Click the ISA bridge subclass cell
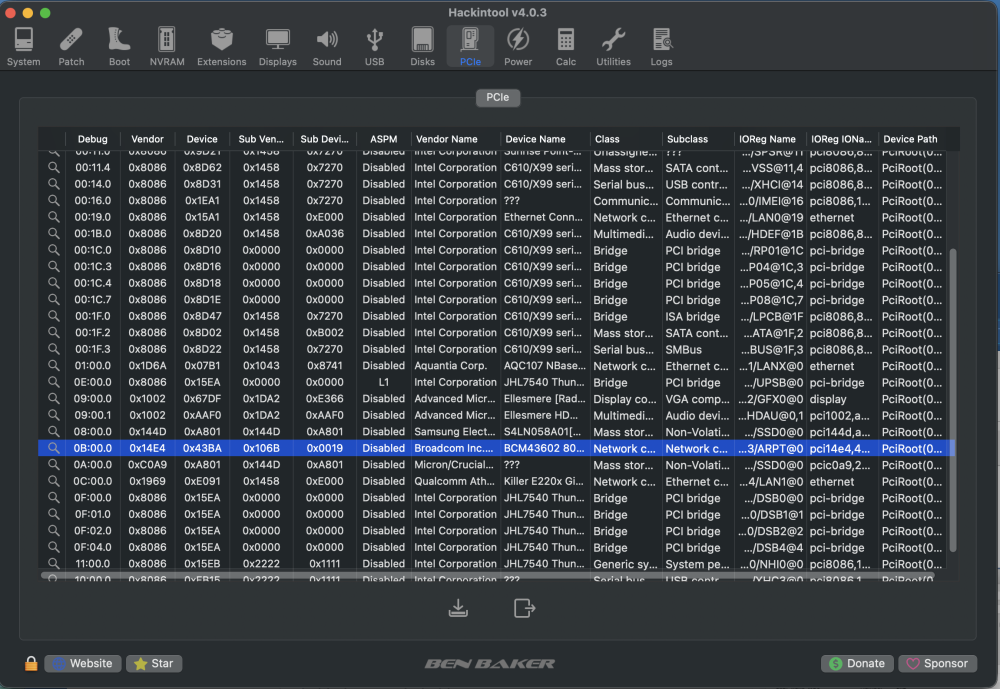The width and height of the screenshot is (1000, 689). [693, 316]
